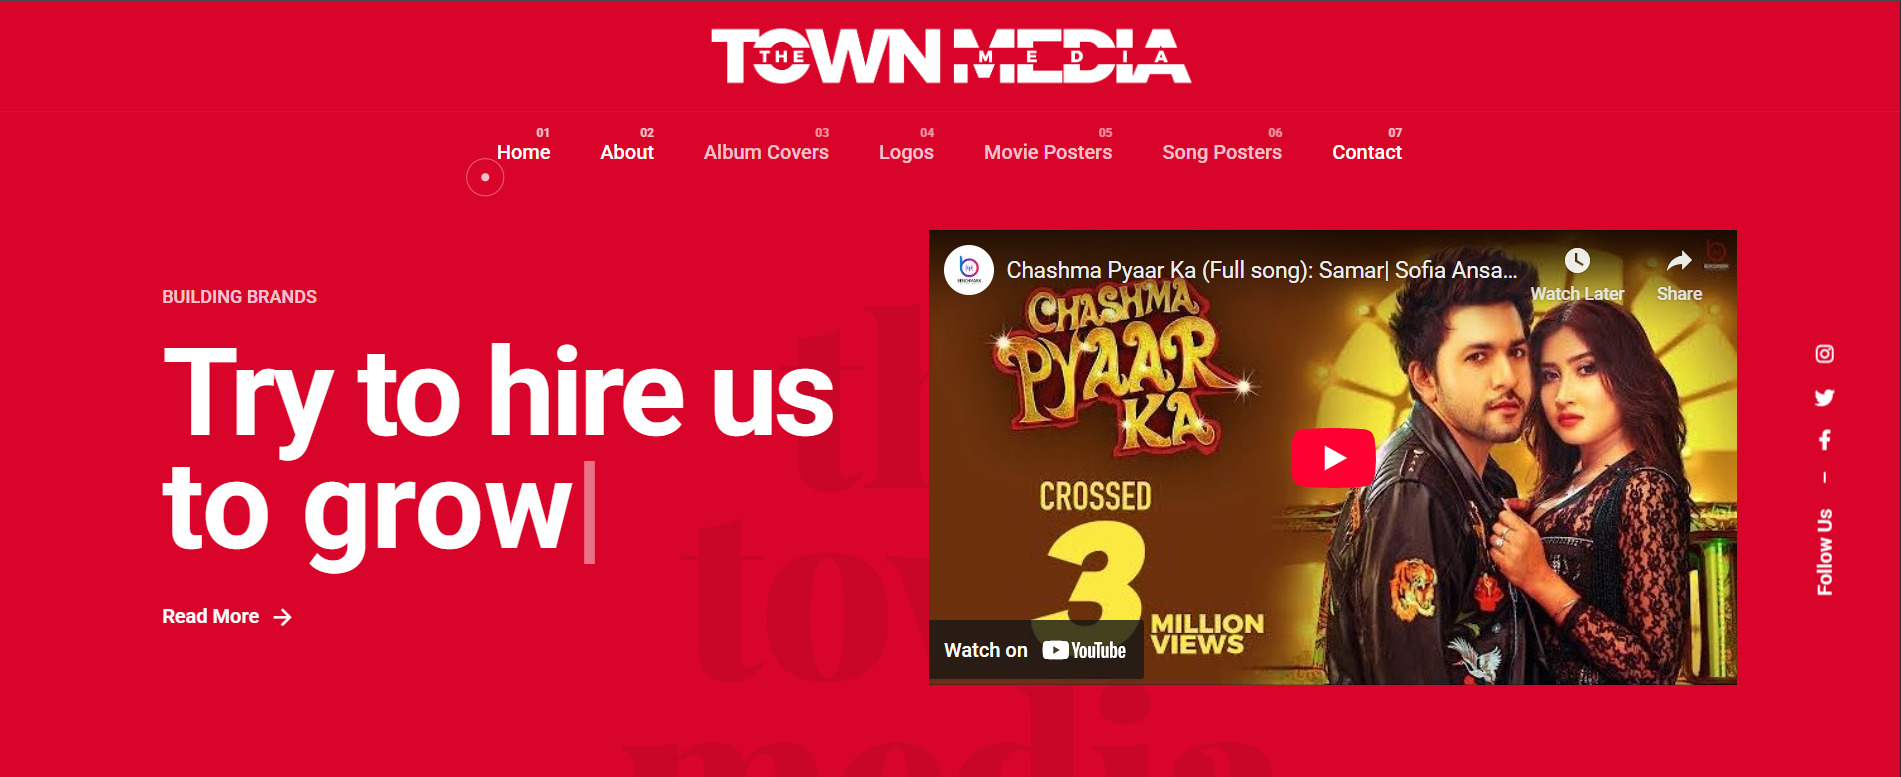Open the Song Posters section

coord(1222,152)
